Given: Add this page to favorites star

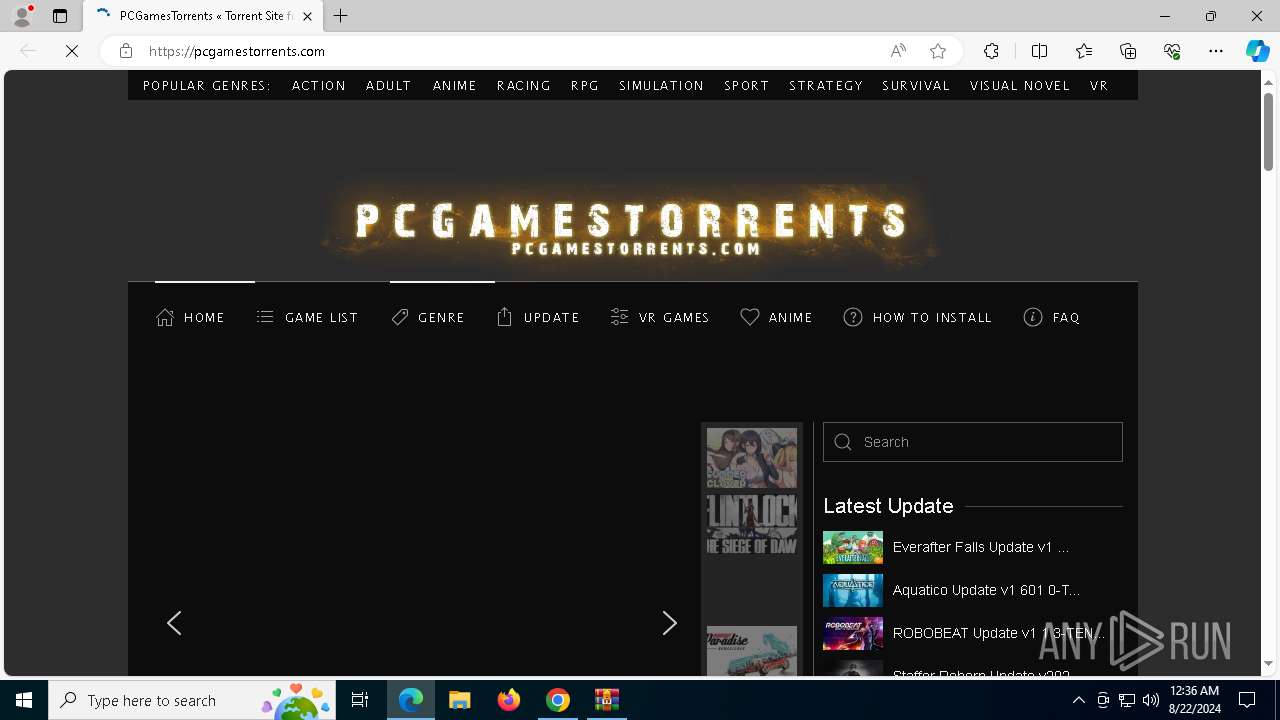Looking at the screenshot, I should 938,51.
